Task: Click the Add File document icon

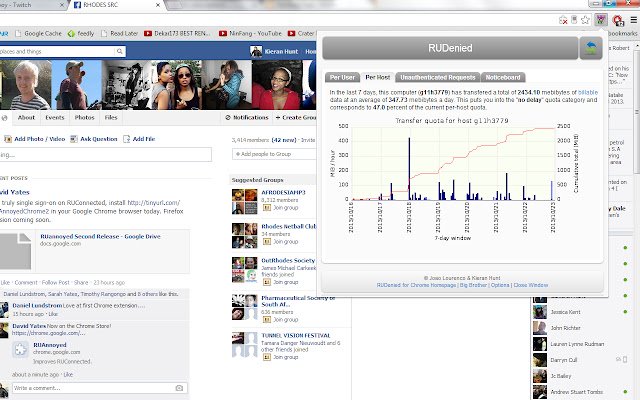Action: pos(127,139)
